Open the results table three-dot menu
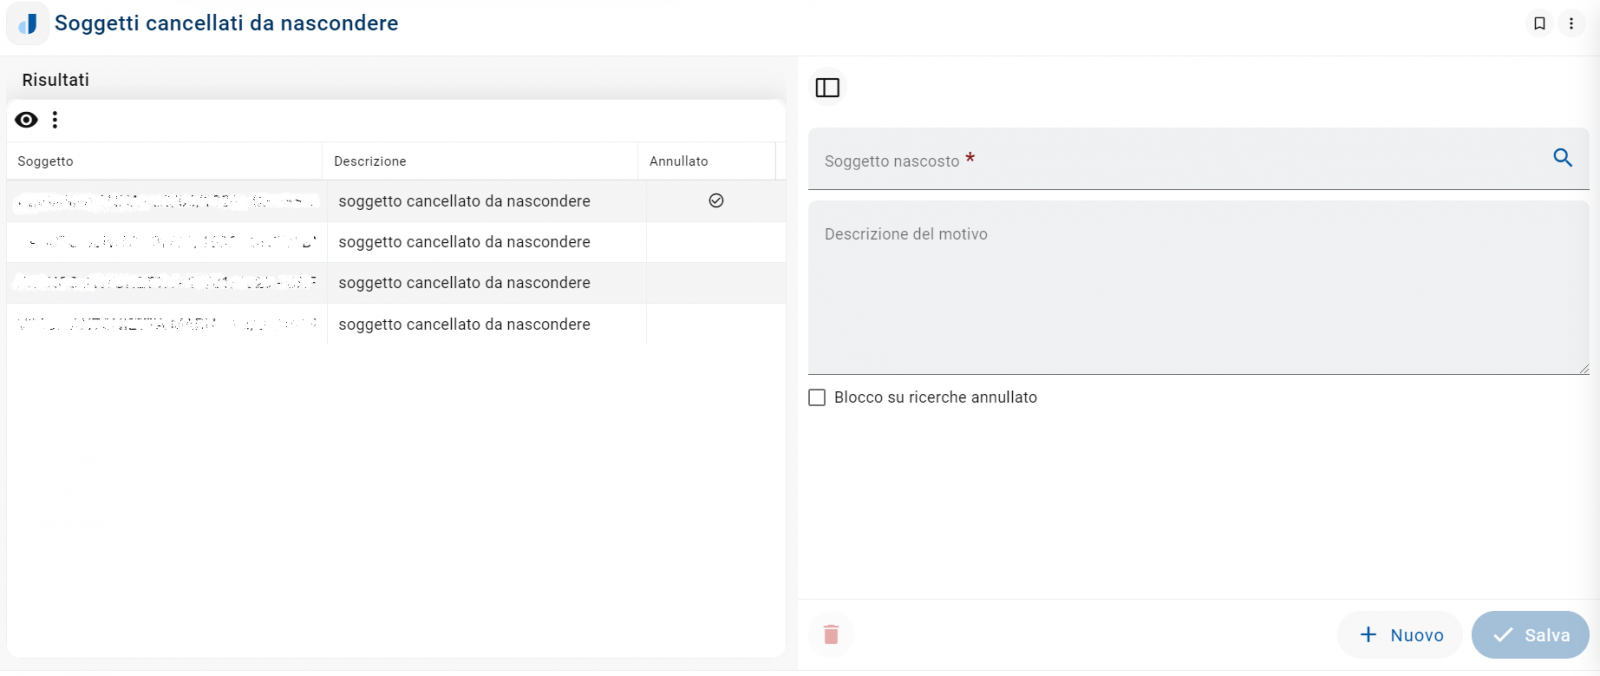This screenshot has width=1600, height=676. [x=55, y=120]
